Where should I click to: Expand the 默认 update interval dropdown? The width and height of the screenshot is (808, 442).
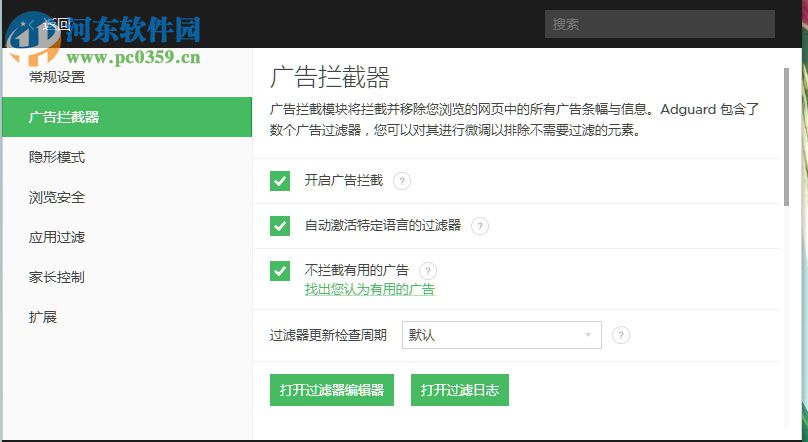click(x=501, y=335)
